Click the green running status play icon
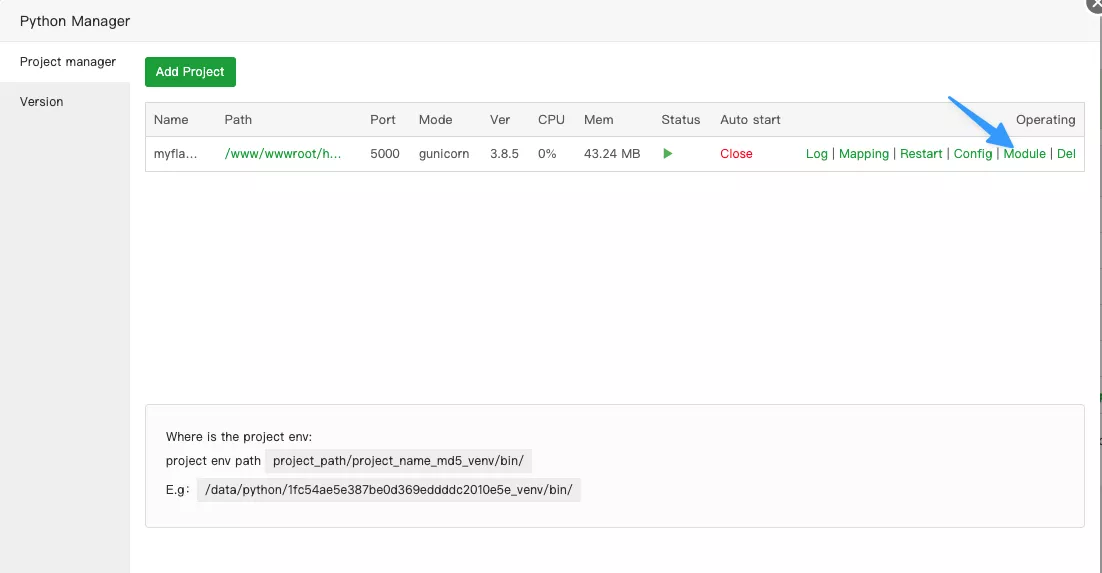Image resolution: width=1102 pixels, height=573 pixels. 667,154
